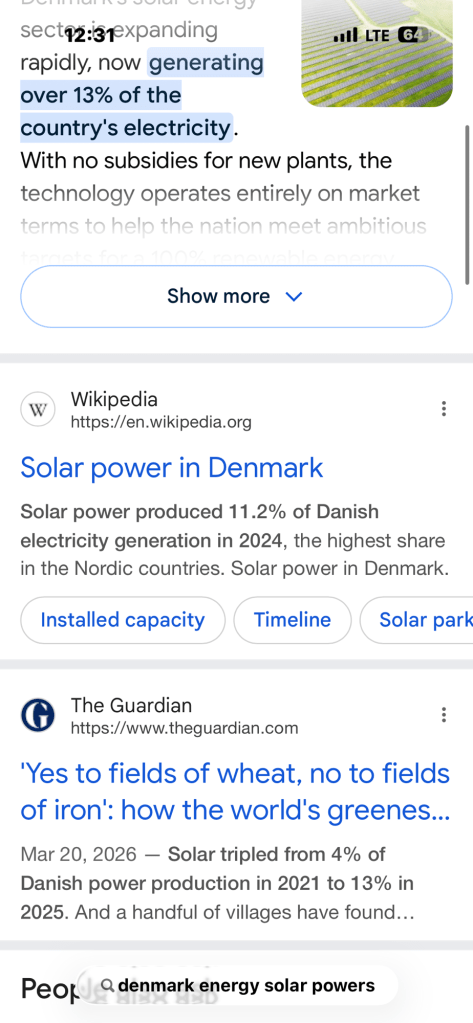Tap highlighted text generating over 13%
Viewport: 473px width, 1023px height.
142,95
